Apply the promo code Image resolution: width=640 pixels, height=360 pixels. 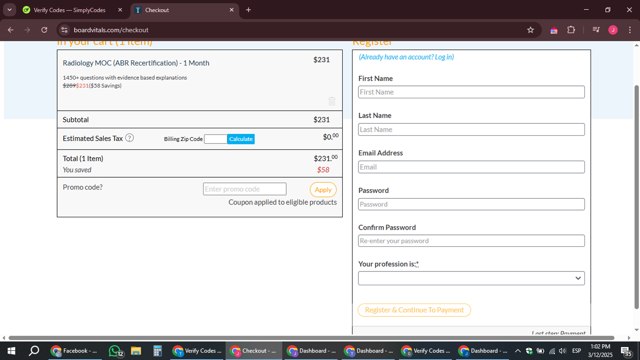coord(323,189)
